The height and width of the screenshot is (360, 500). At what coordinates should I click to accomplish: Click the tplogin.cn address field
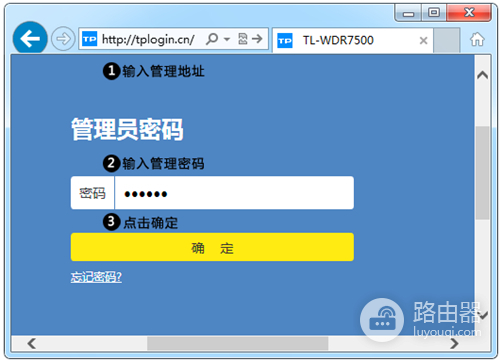tap(148, 39)
